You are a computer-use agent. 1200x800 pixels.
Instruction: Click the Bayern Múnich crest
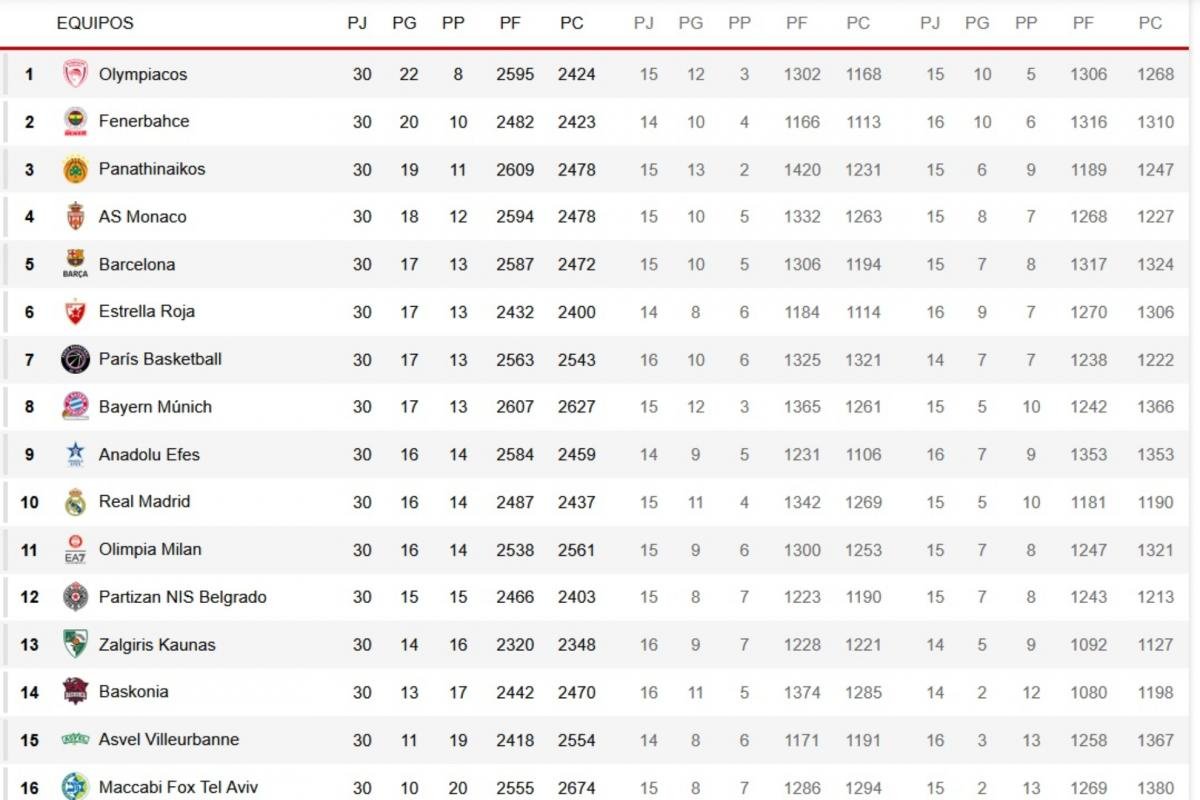point(75,407)
